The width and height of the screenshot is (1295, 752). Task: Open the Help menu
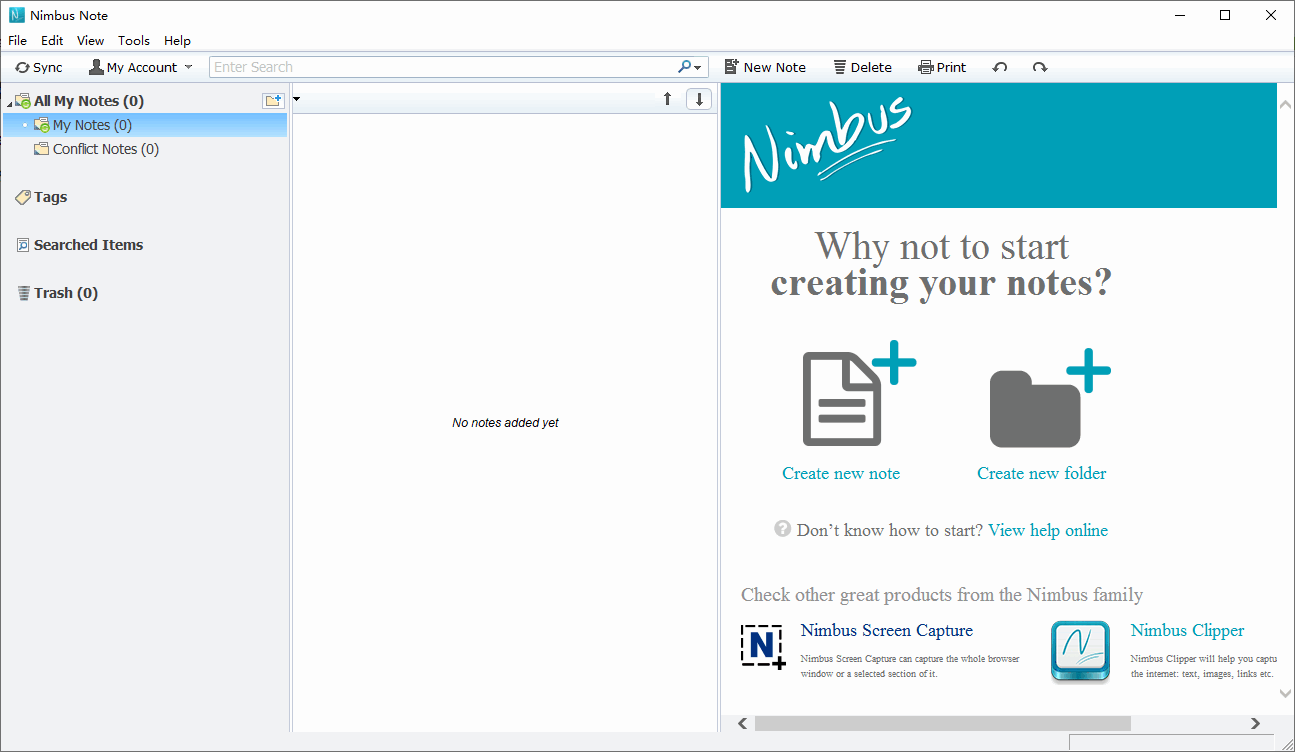click(x=178, y=41)
